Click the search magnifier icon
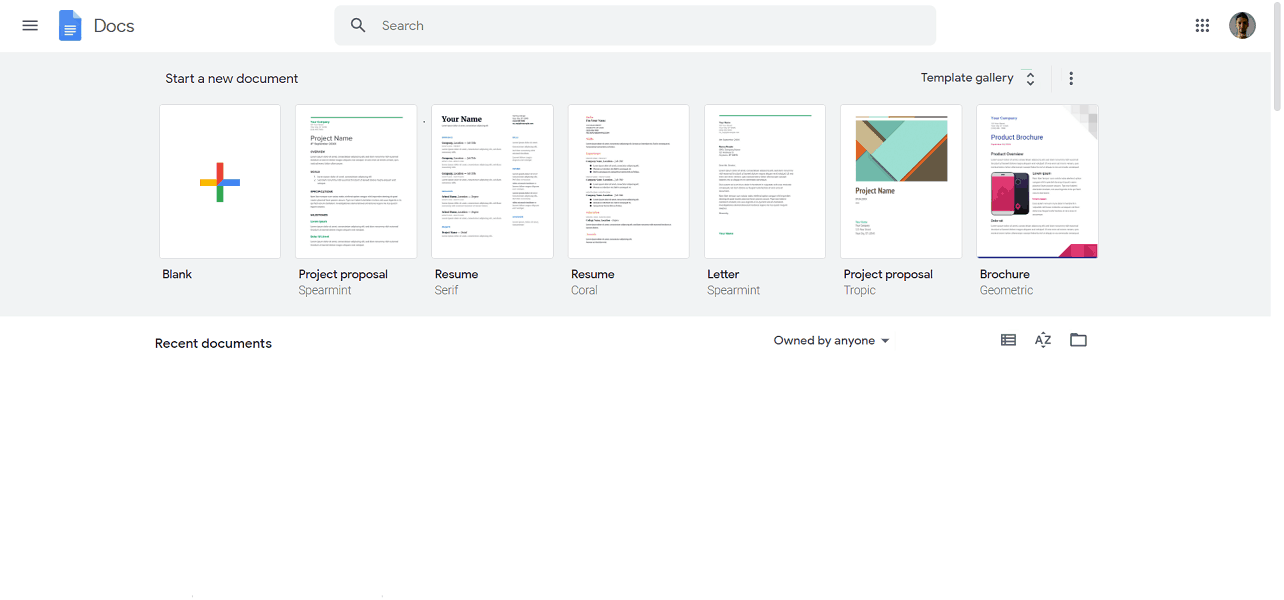 (x=358, y=26)
